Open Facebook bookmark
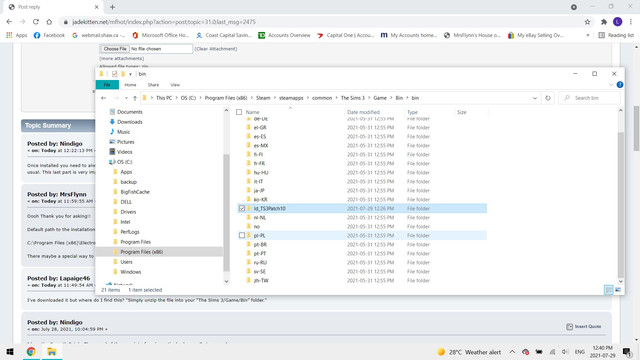This screenshot has height=360, width=640. point(49,35)
